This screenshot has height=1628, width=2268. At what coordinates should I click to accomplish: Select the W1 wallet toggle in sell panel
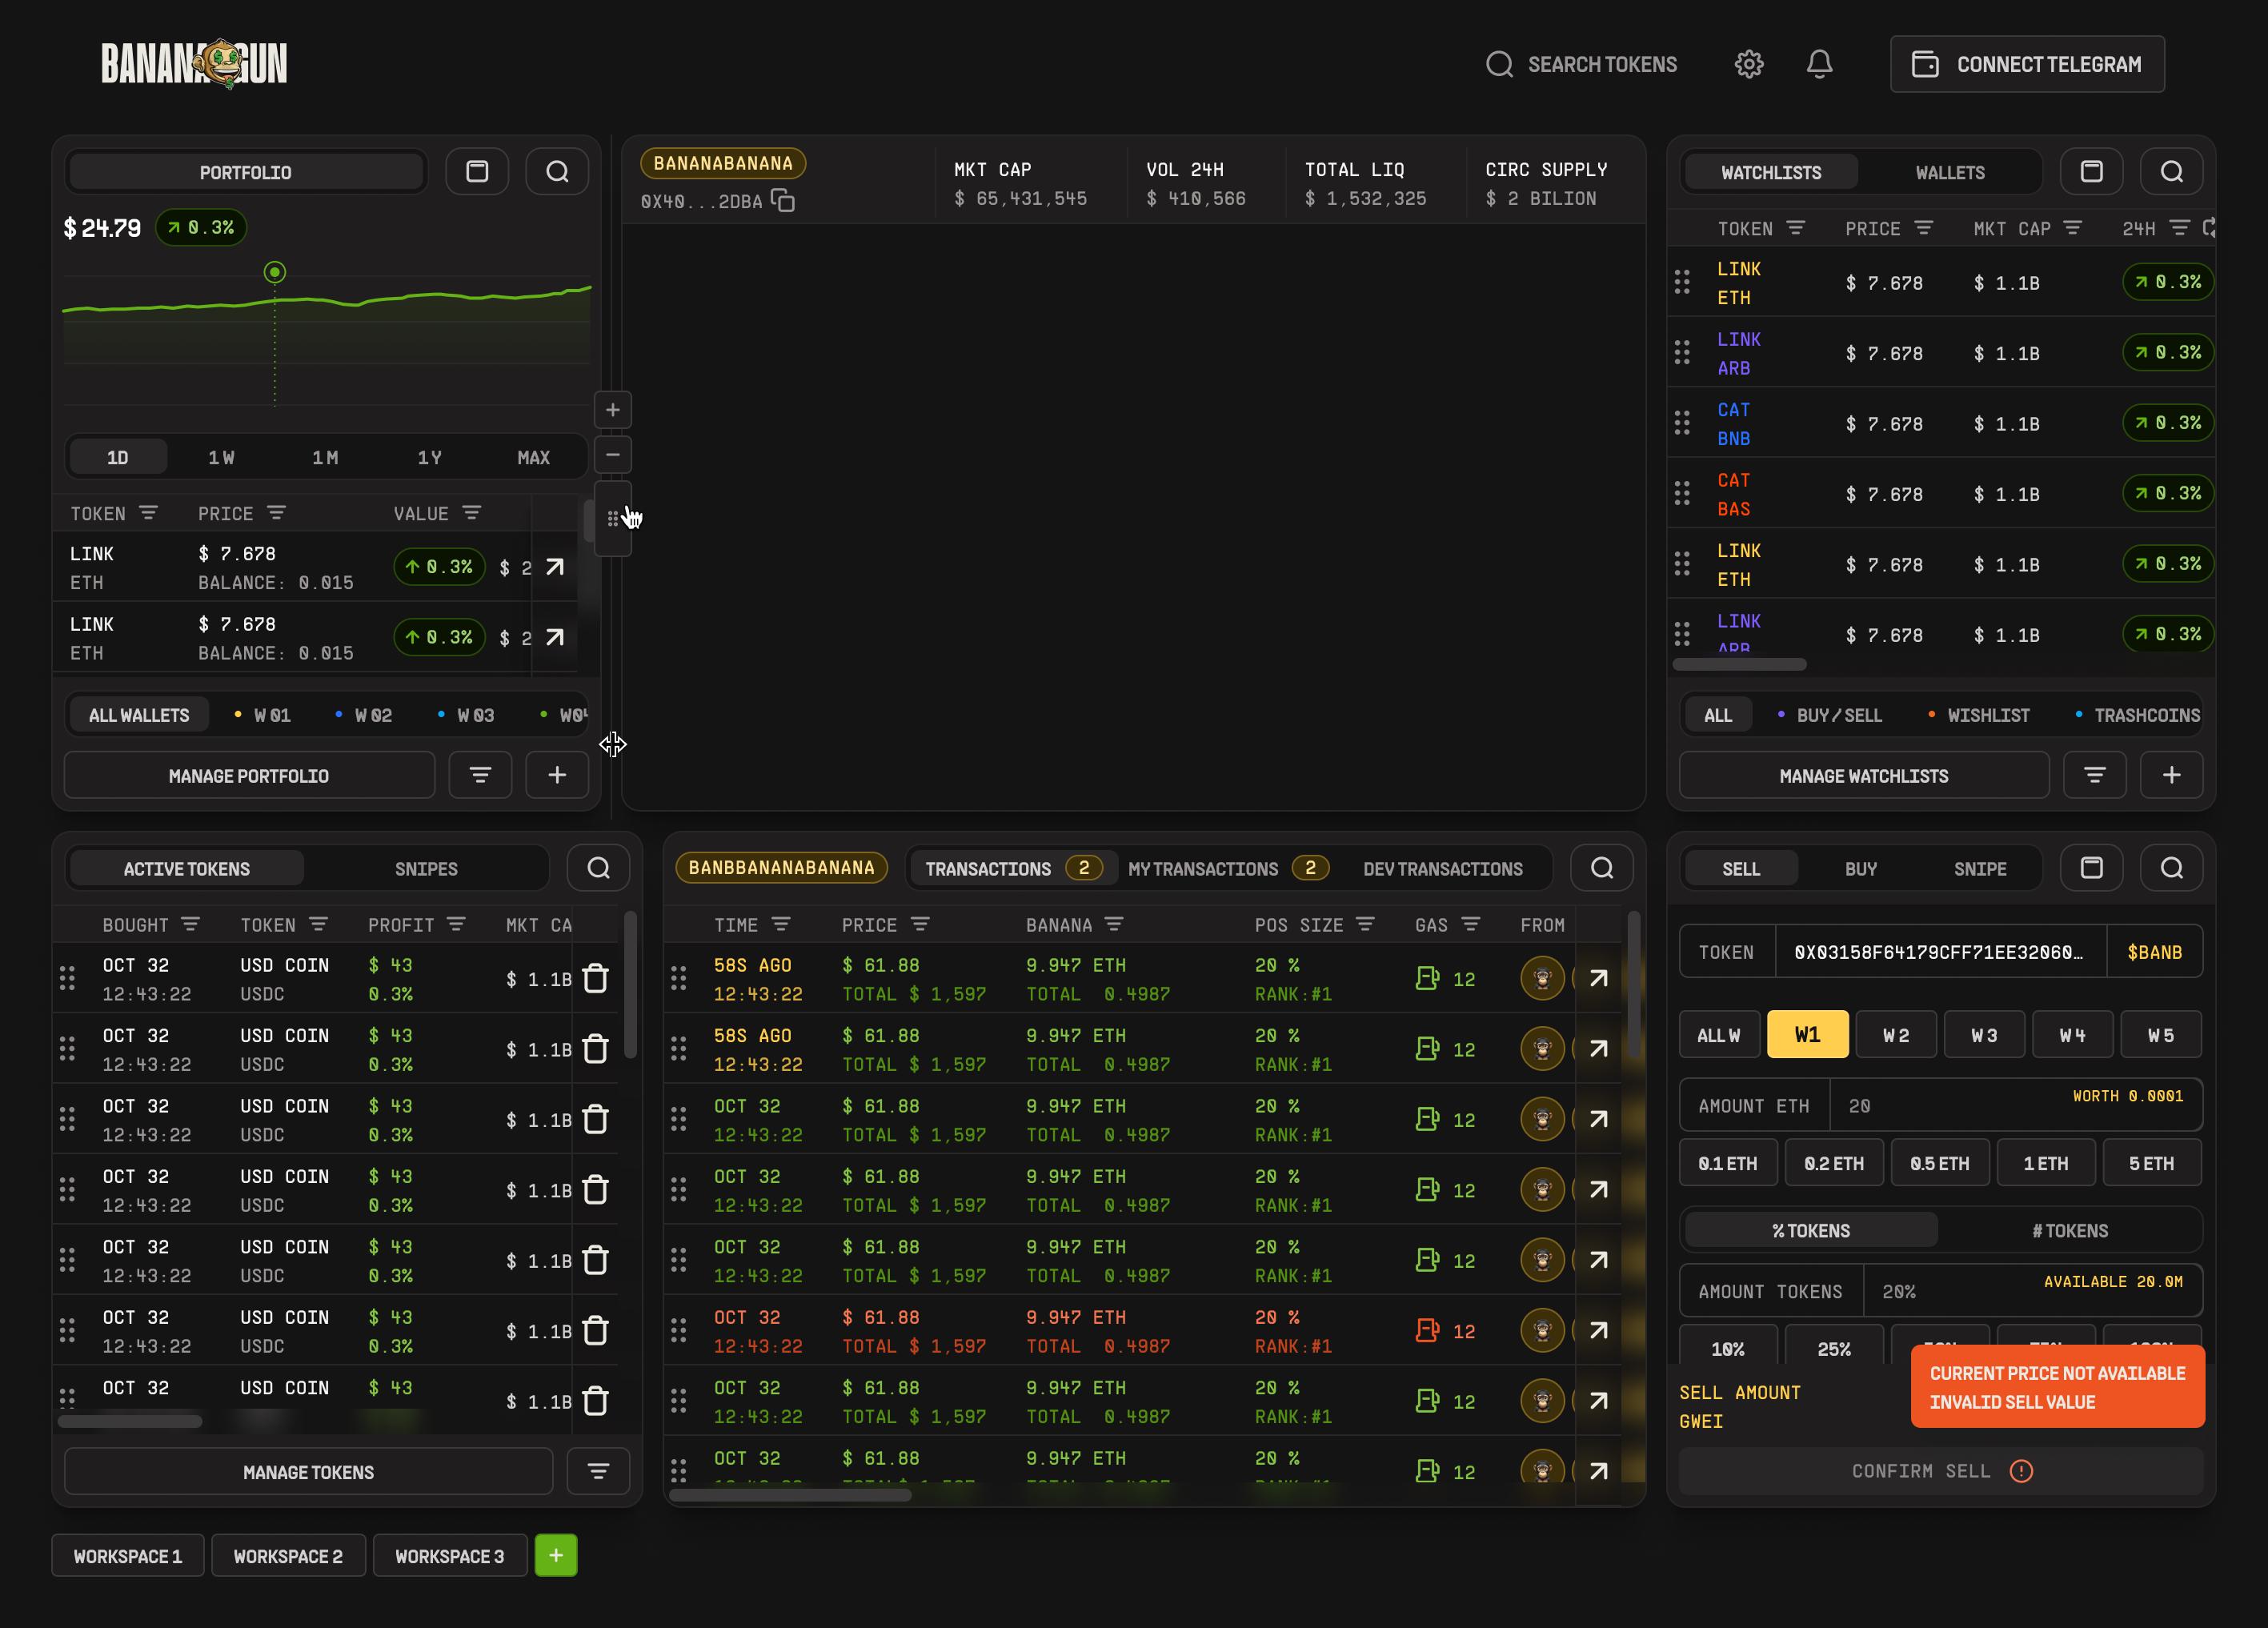point(1807,1035)
